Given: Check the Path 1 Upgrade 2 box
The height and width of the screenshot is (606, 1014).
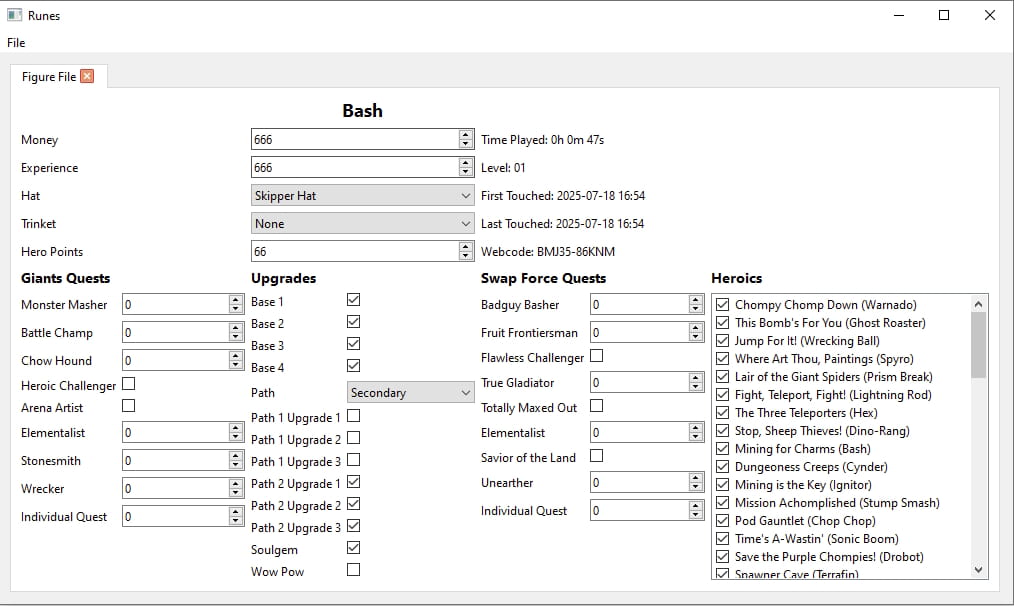Looking at the screenshot, I should tap(353, 438).
